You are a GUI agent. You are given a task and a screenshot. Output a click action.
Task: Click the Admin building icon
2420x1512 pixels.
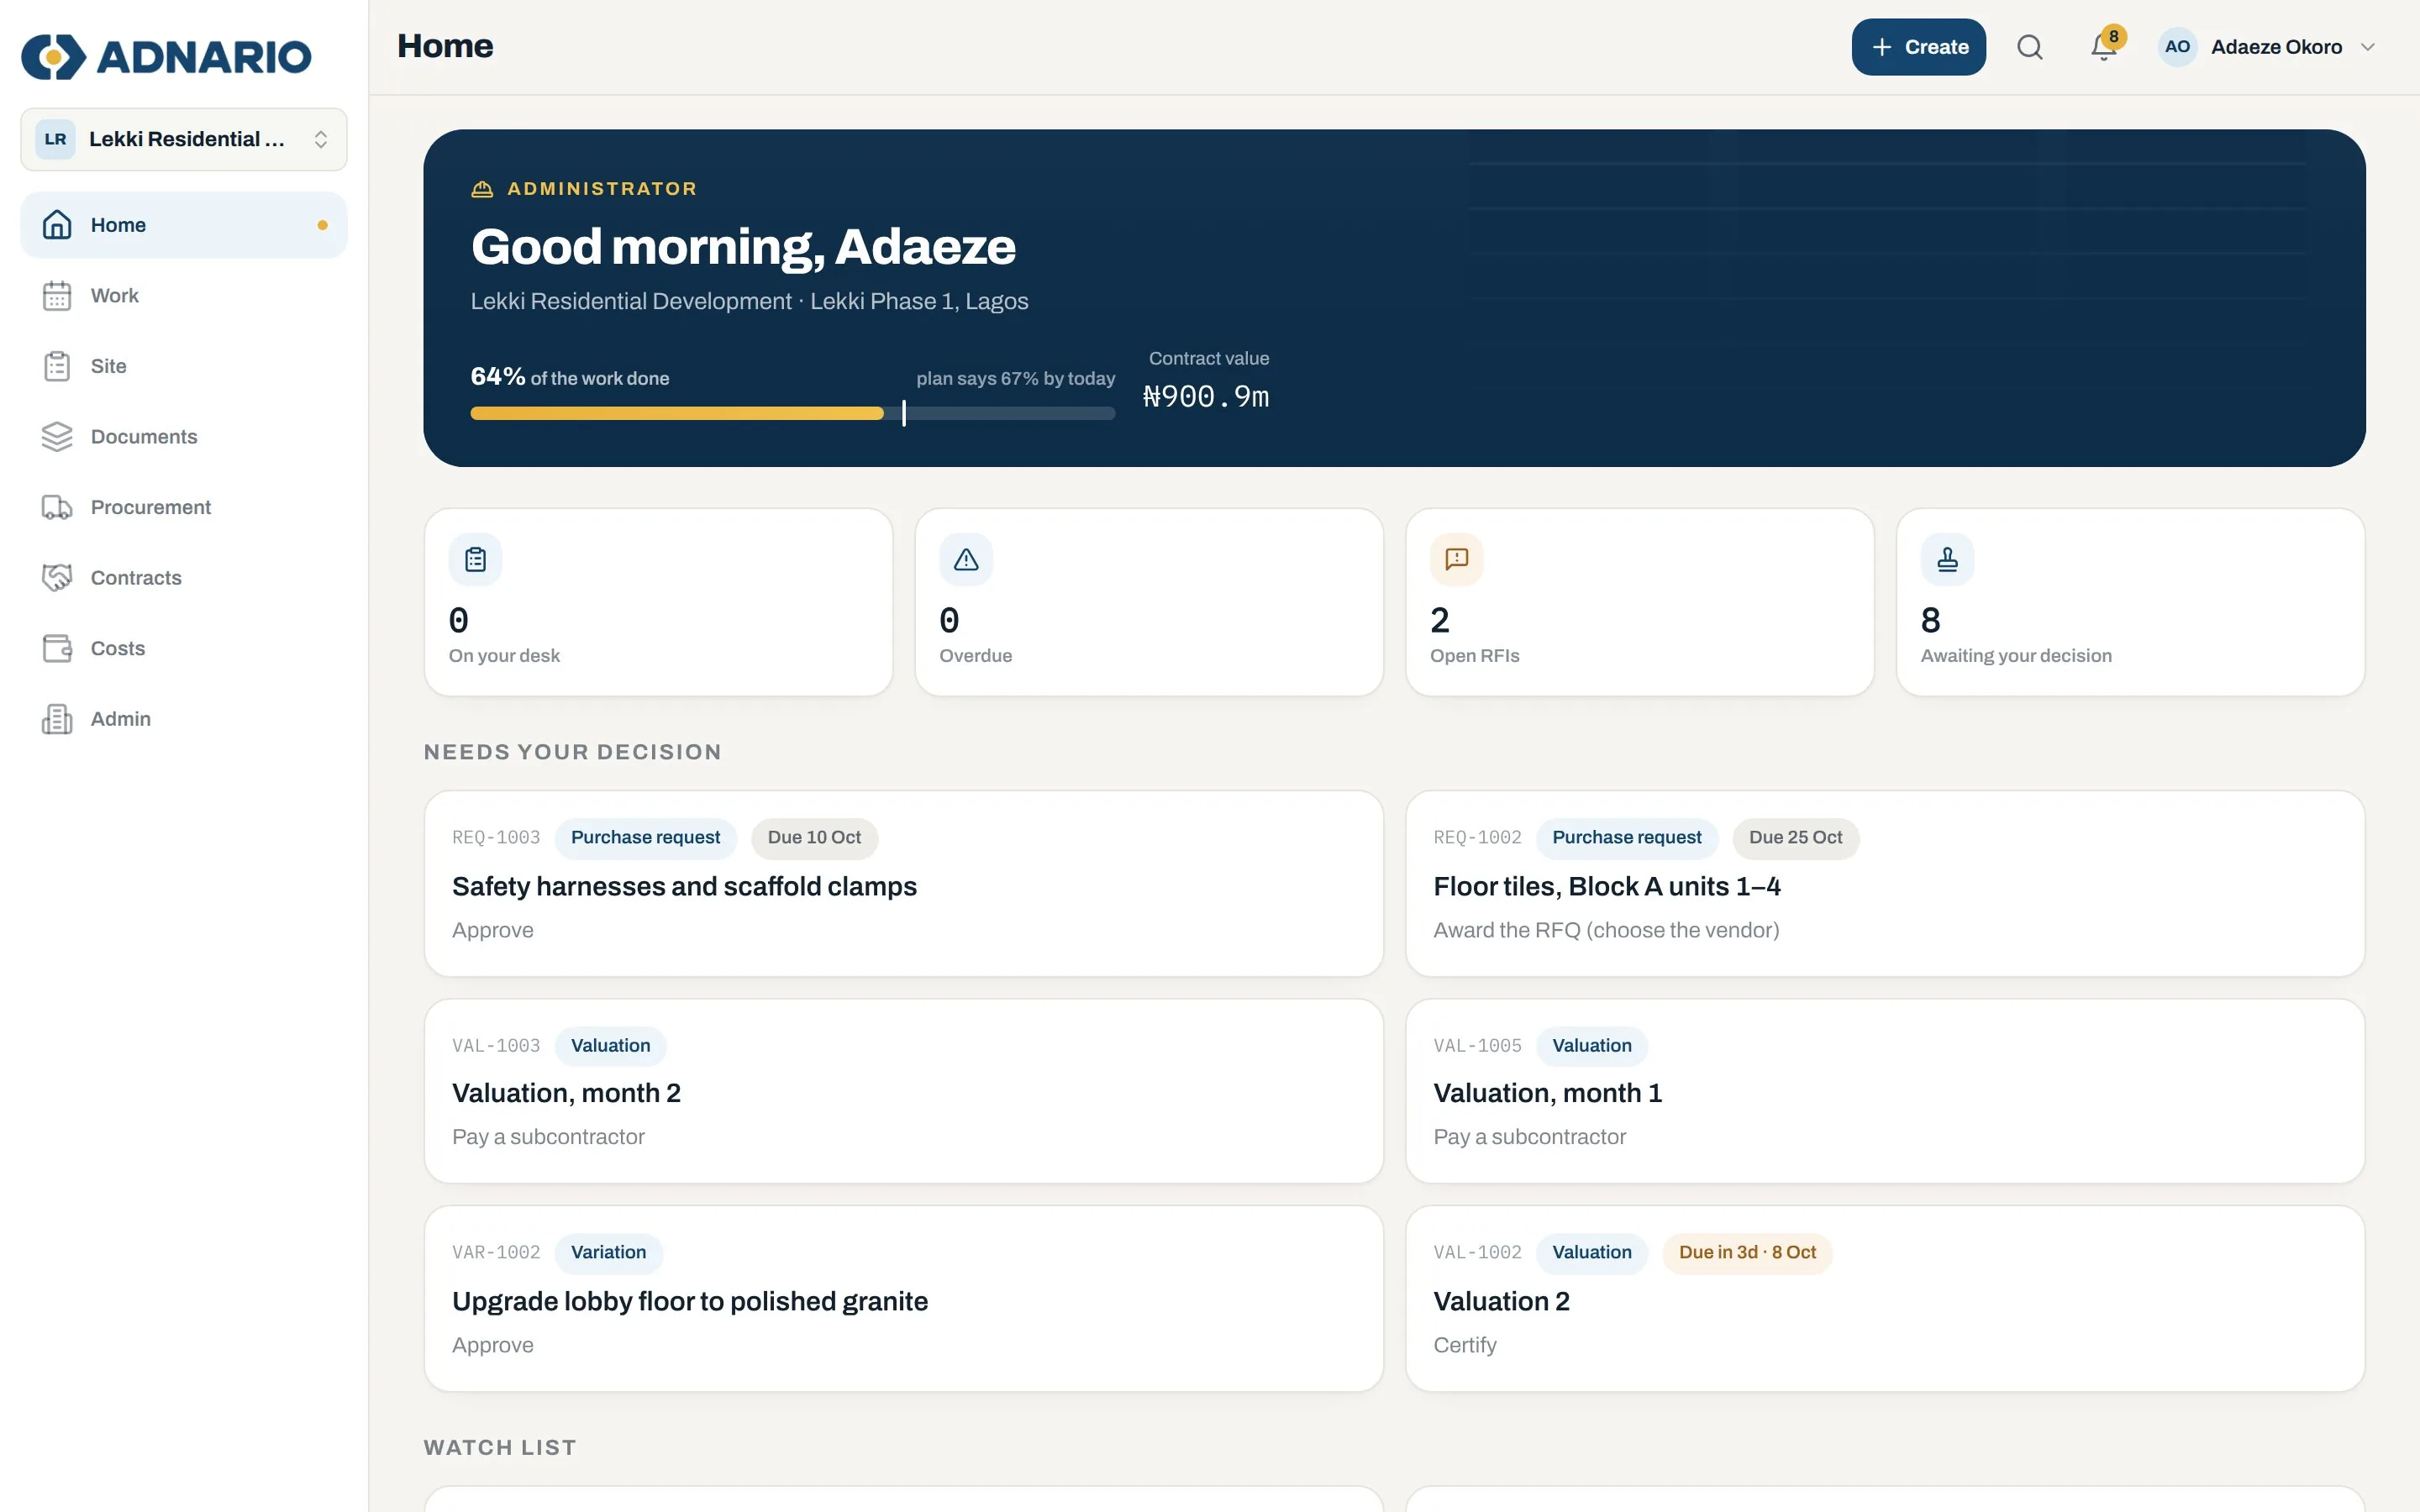[x=57, y=719]
